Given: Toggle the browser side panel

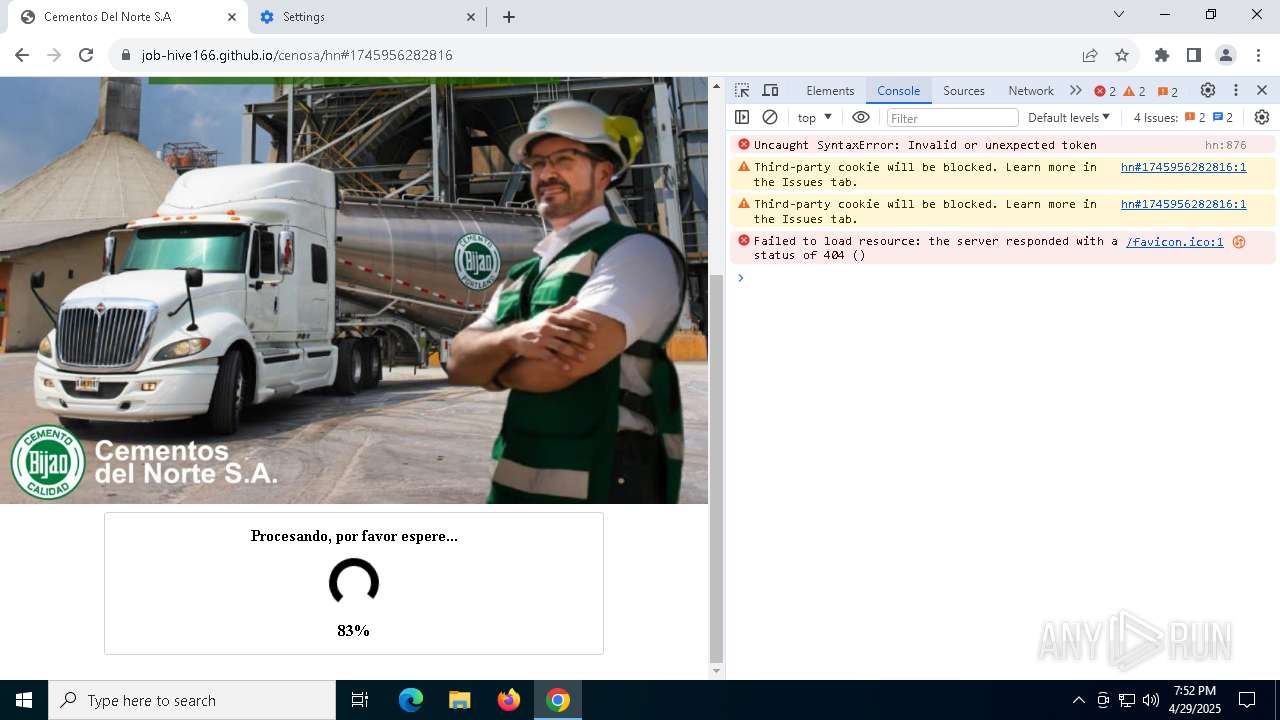Looking at the screenshot, I should (x=1194, y=55).
